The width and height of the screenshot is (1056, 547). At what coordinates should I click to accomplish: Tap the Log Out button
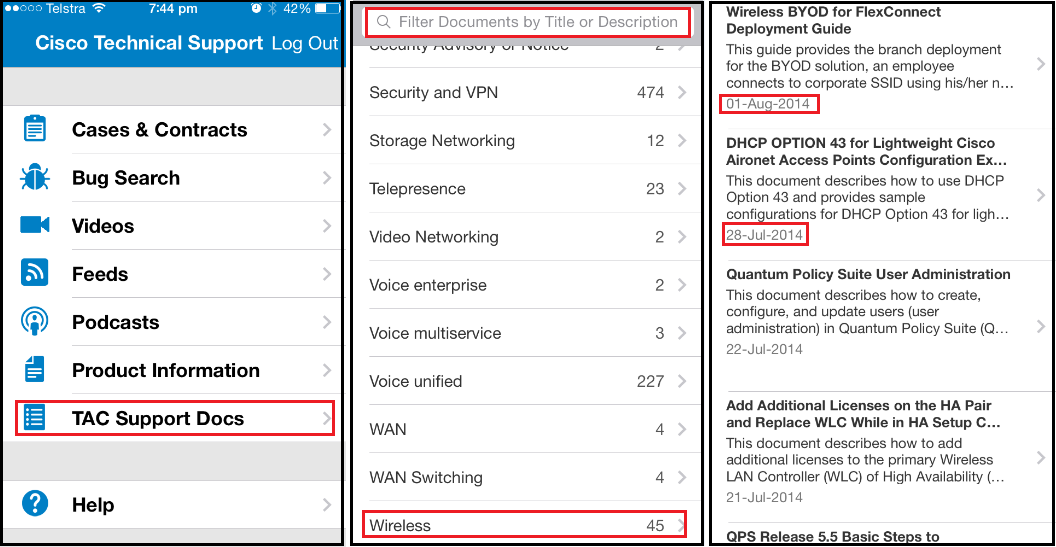(x=304, y=44)
